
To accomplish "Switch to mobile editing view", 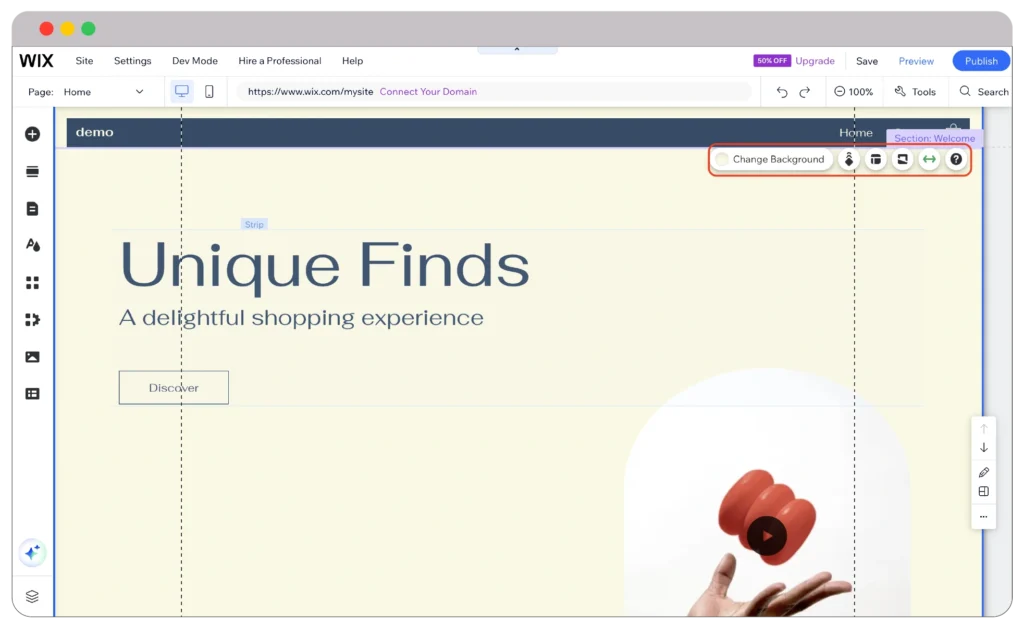I will (210, 91).
